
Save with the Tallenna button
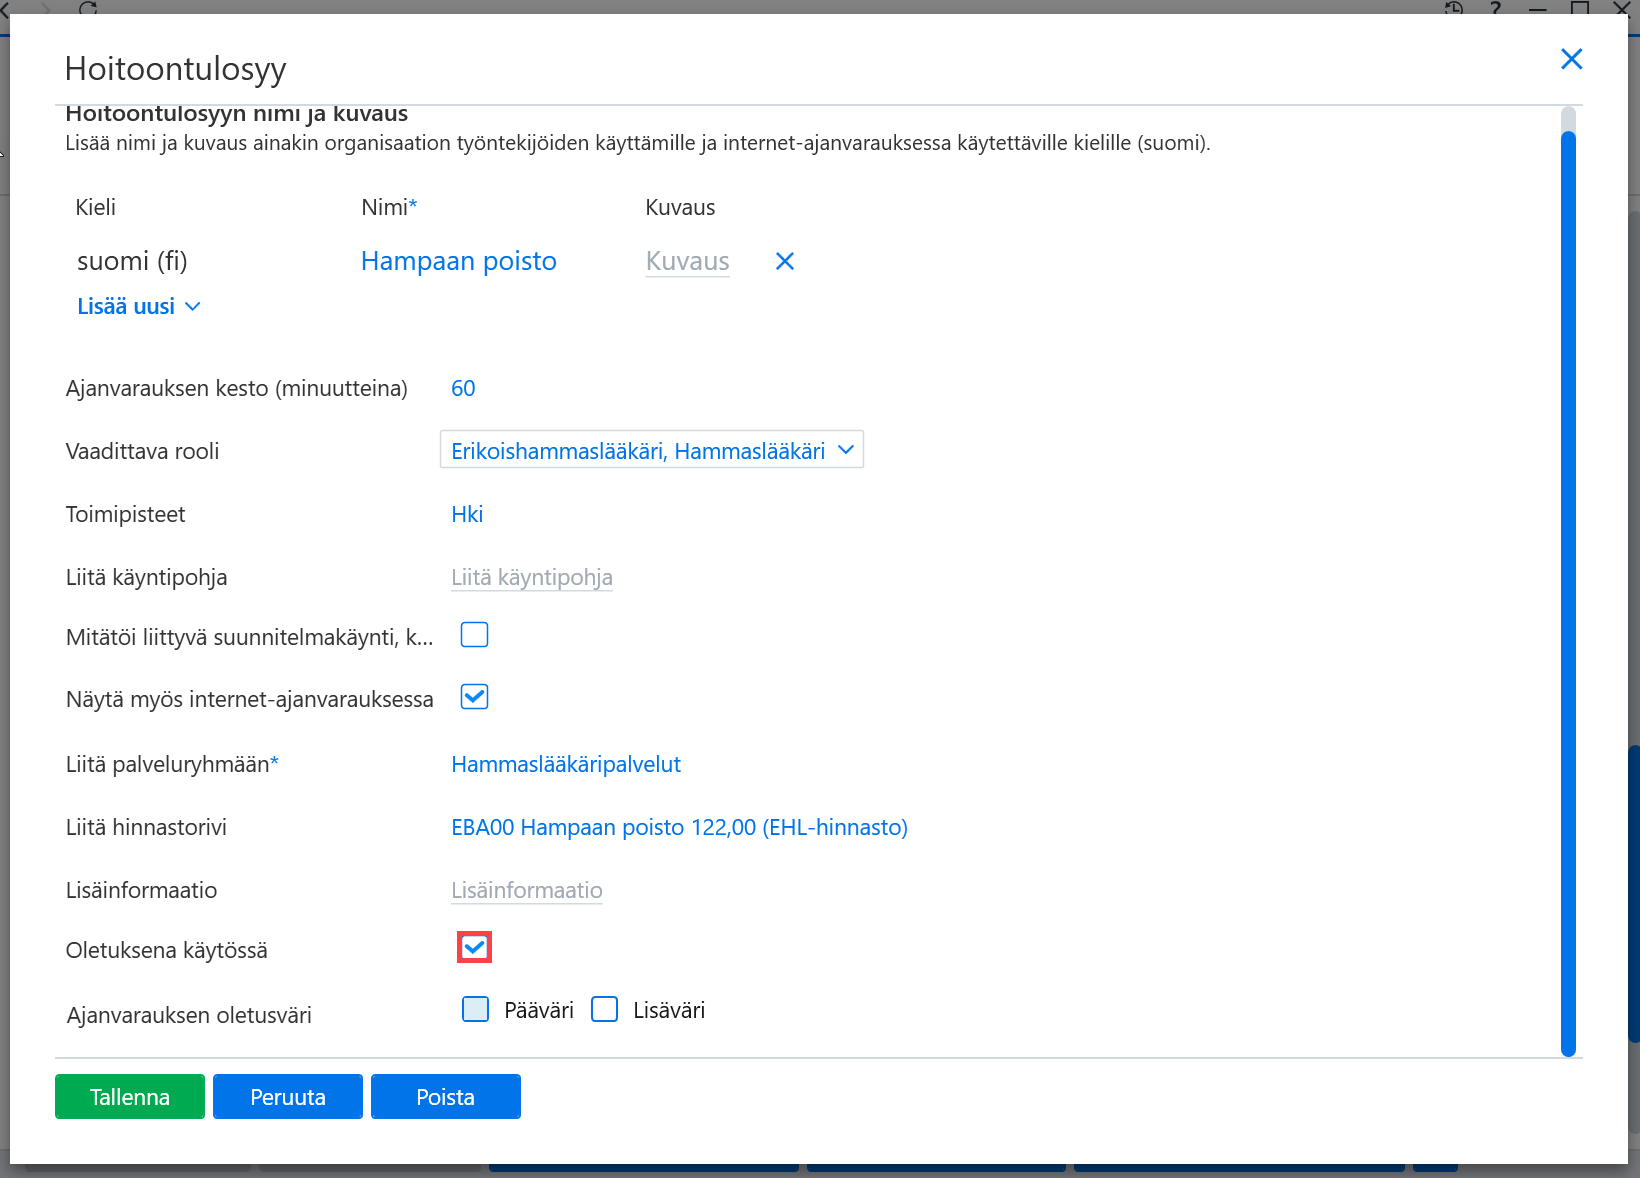130,1096
